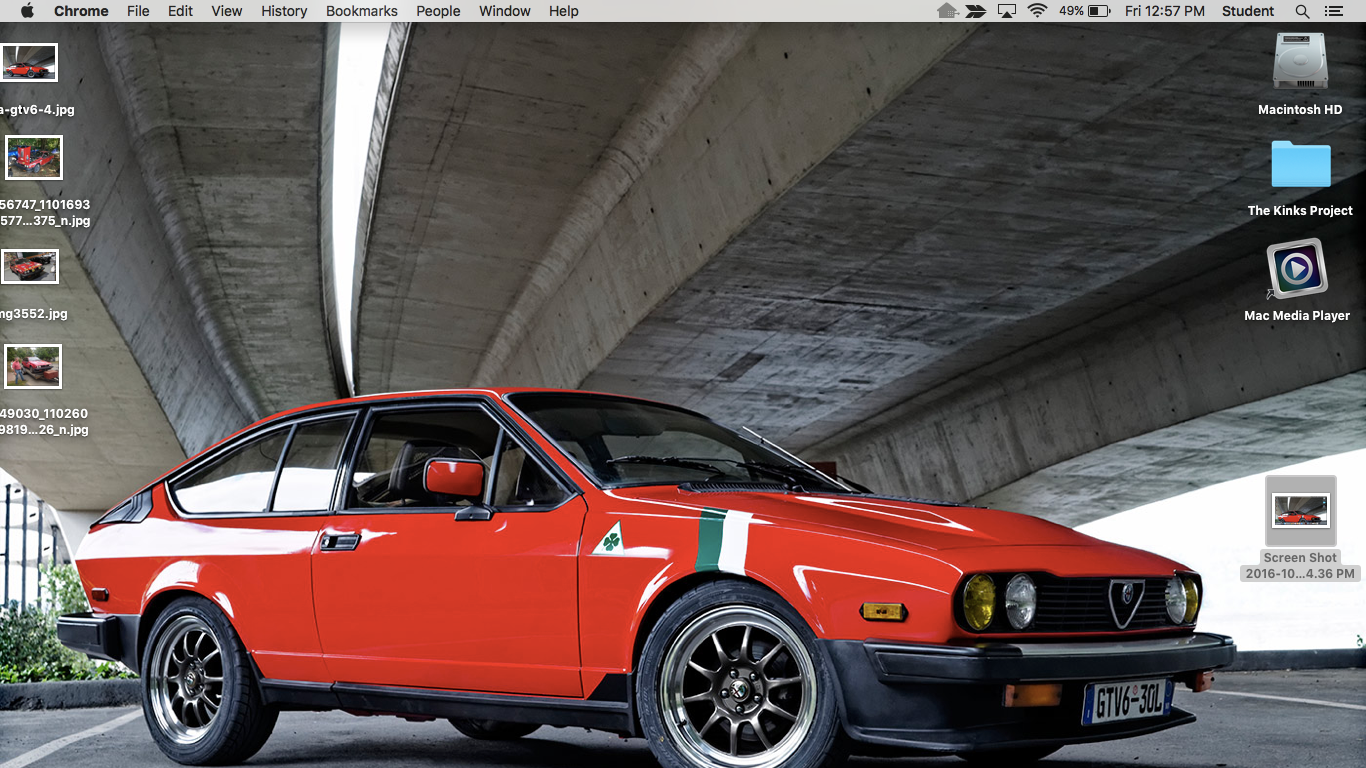1366x768 pixels.
Task: Open the battery status menu at 49%
Action: (1085, 11)
